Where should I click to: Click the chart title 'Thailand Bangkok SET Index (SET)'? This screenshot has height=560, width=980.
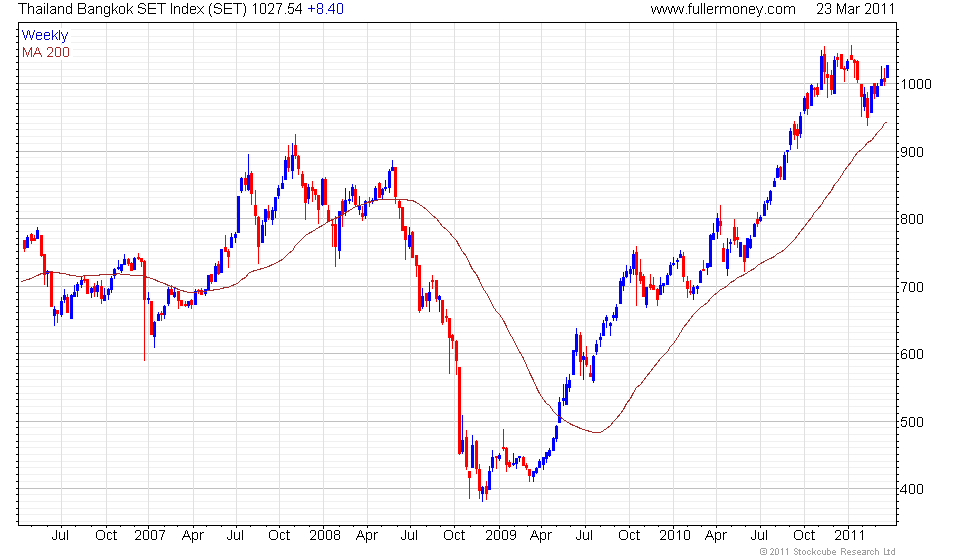133,9
